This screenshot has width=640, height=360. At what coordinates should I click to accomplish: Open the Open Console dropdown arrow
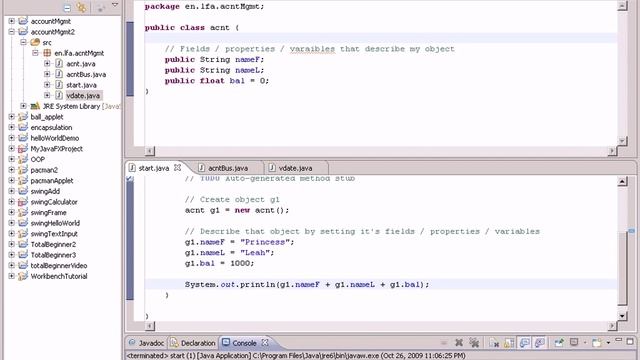[608, 343]
